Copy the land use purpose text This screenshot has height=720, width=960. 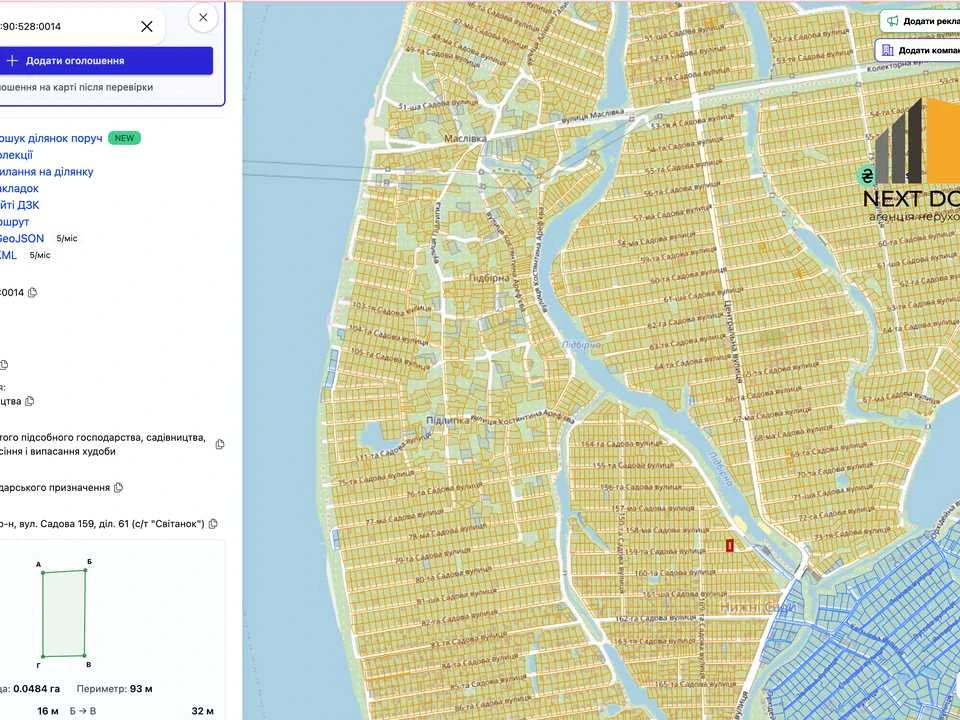pos(220,444)
